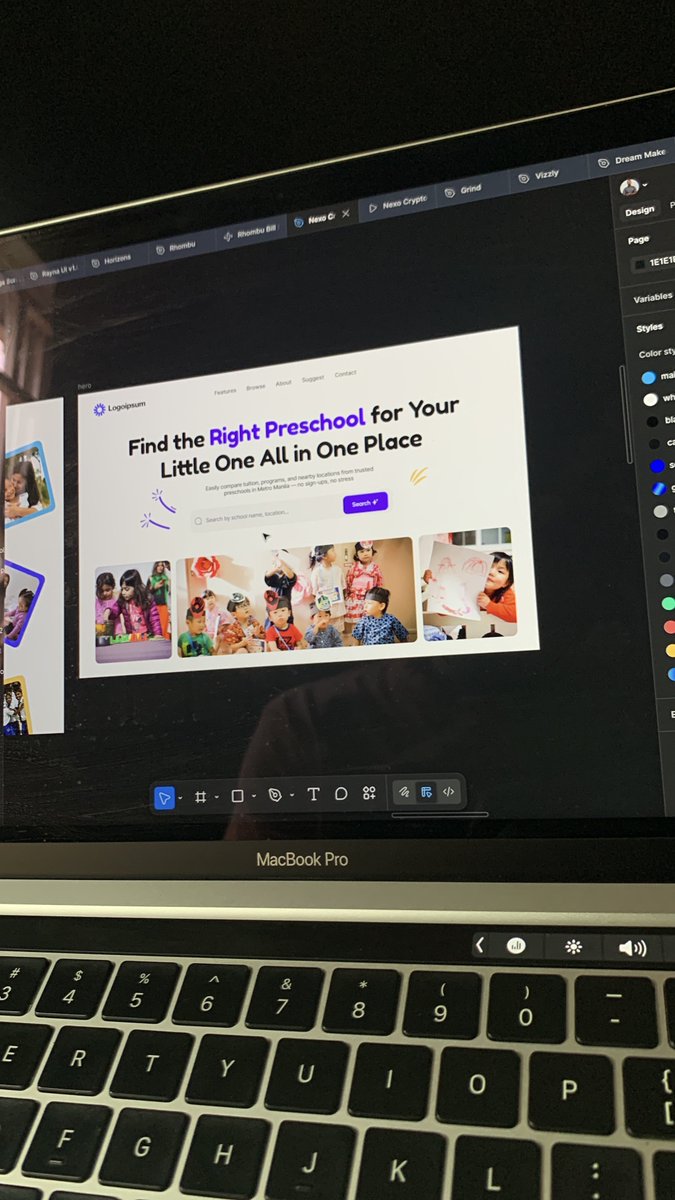This screenshot has height=1200, width=675.
Task: Tap the Touch Bar brightness icon
Action: (574, 946)
